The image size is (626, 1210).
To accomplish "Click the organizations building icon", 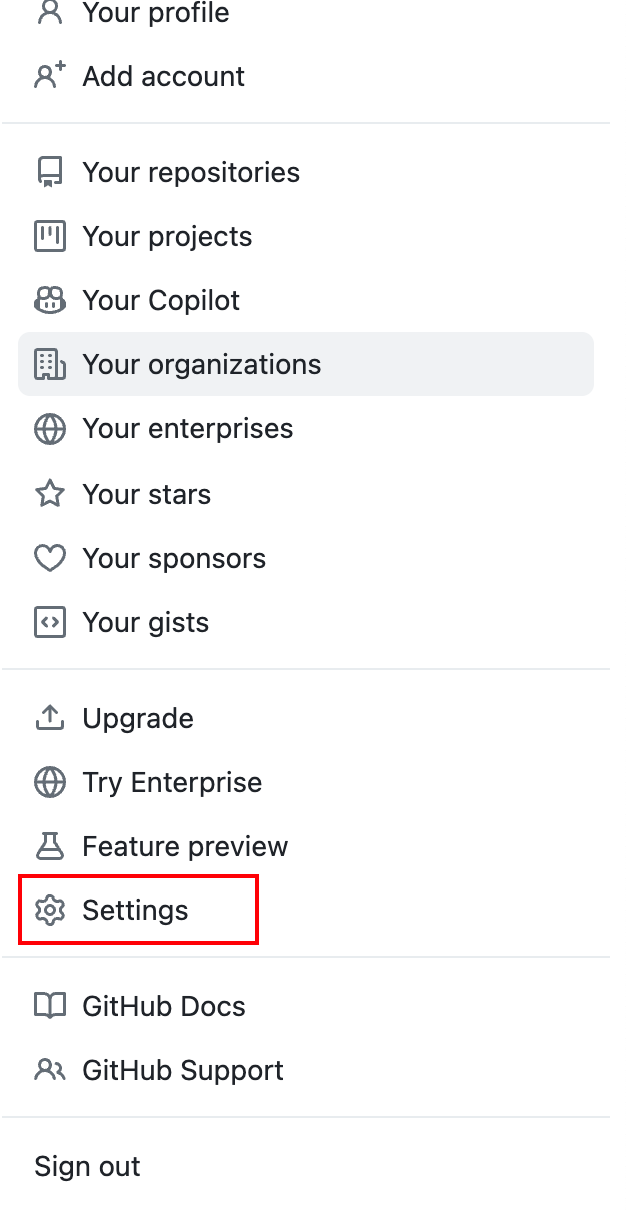I will pyautogui.click(x=49, y=365).
